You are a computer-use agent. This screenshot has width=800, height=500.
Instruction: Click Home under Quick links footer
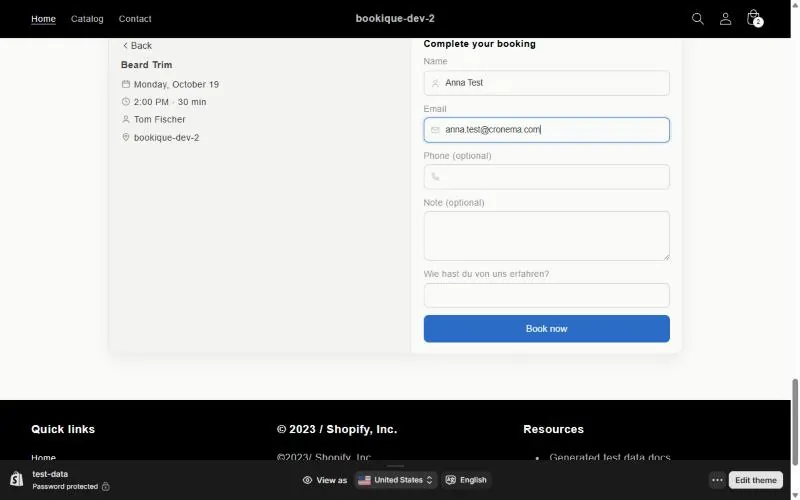(43, 457)
